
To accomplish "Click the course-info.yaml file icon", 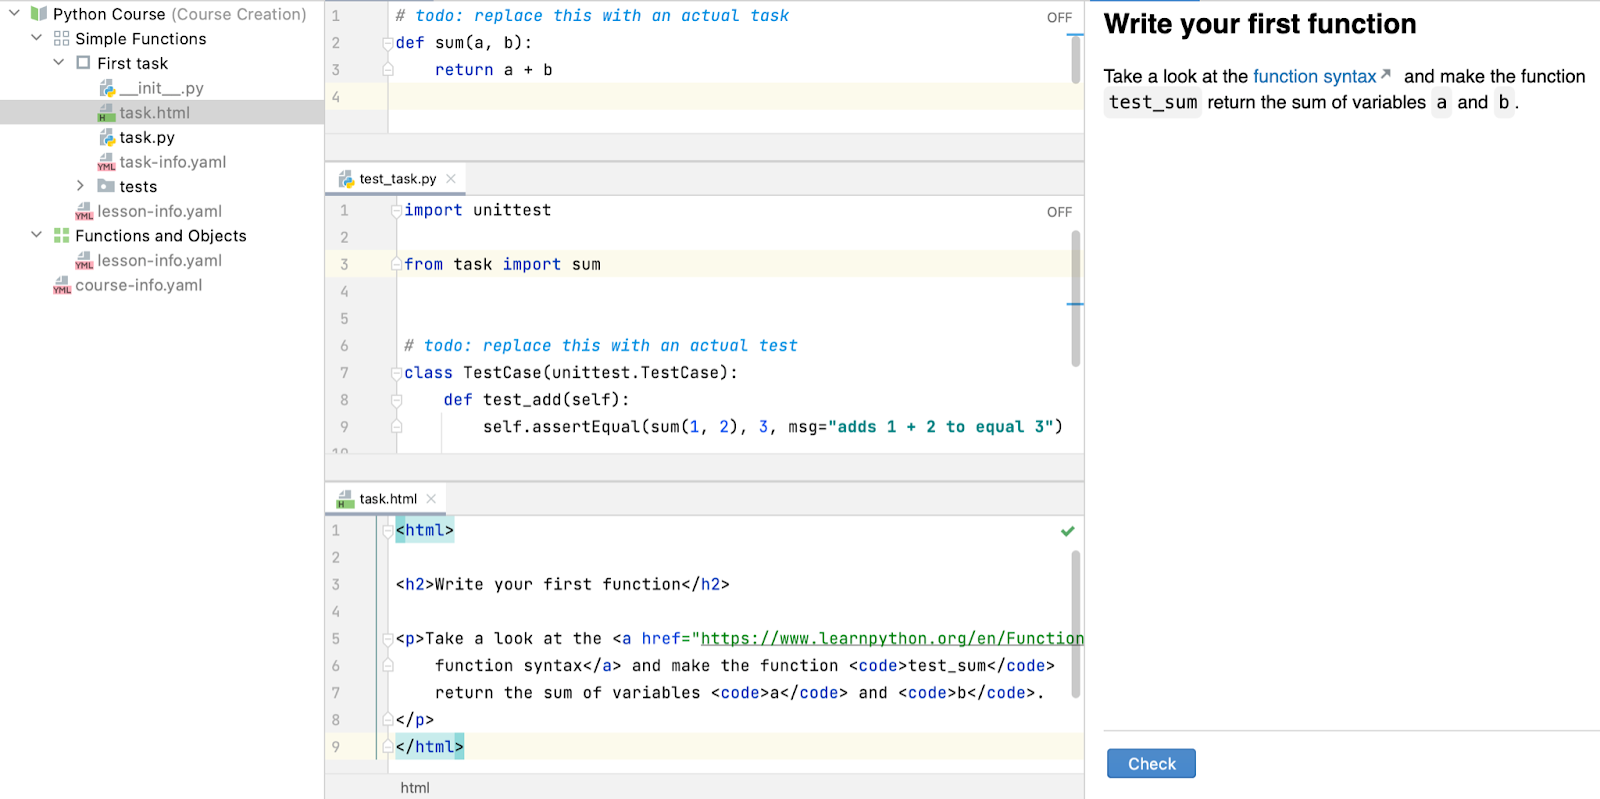I will [62, 286].
